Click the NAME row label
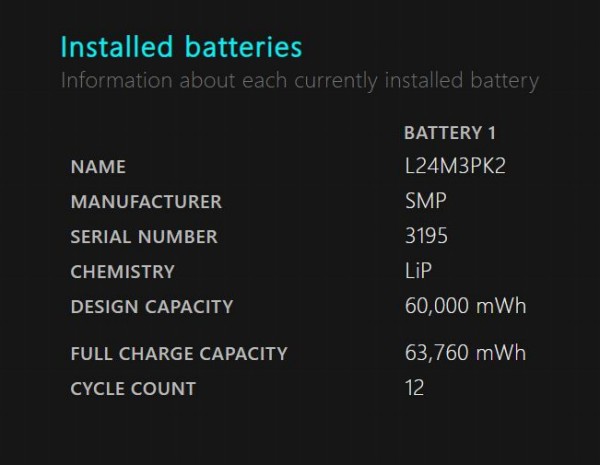Viewport: 600px width, 465px height. pos(98,167)
